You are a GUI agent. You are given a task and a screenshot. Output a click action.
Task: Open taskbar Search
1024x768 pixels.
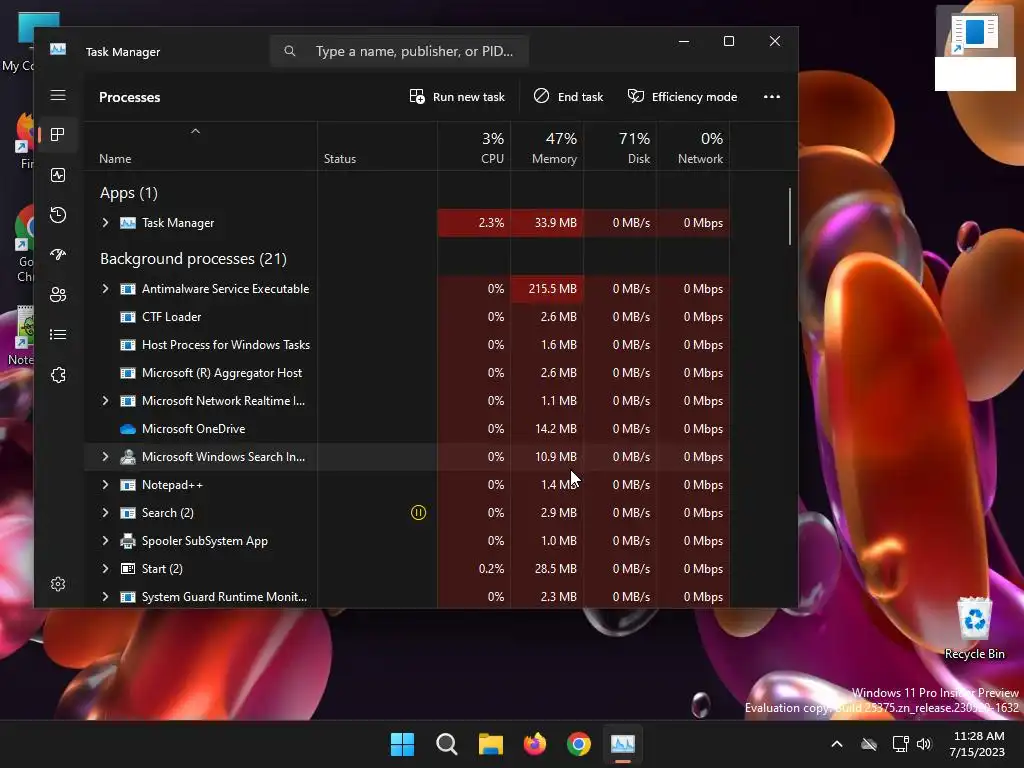pyautogui.click(x=447, y=744)
